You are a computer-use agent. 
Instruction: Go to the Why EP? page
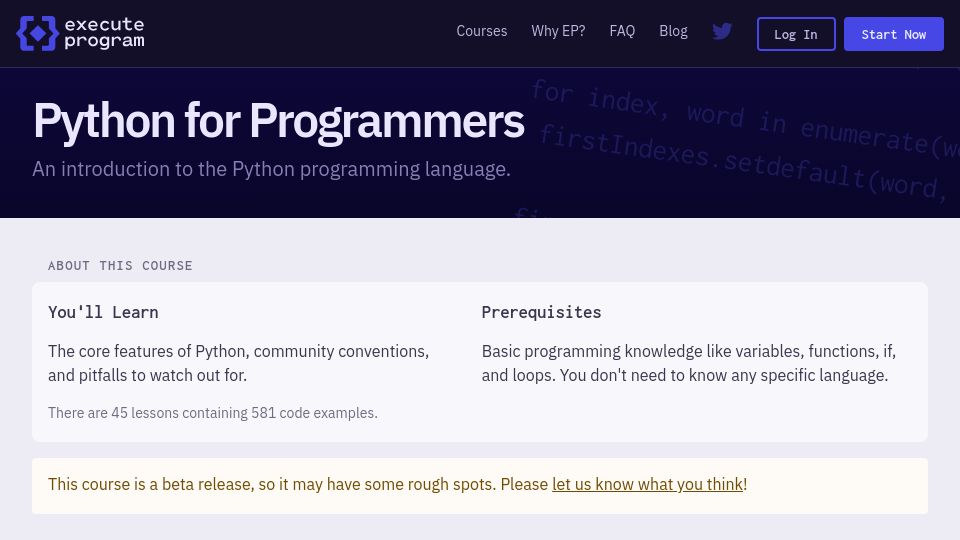[558, 31]
